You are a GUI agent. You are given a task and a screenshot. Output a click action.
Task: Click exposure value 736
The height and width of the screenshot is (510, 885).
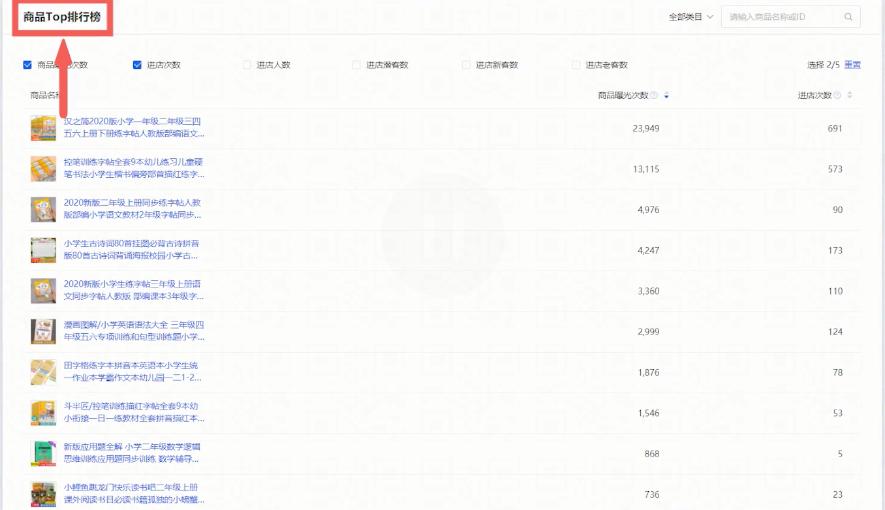click(x=652, y=494)
